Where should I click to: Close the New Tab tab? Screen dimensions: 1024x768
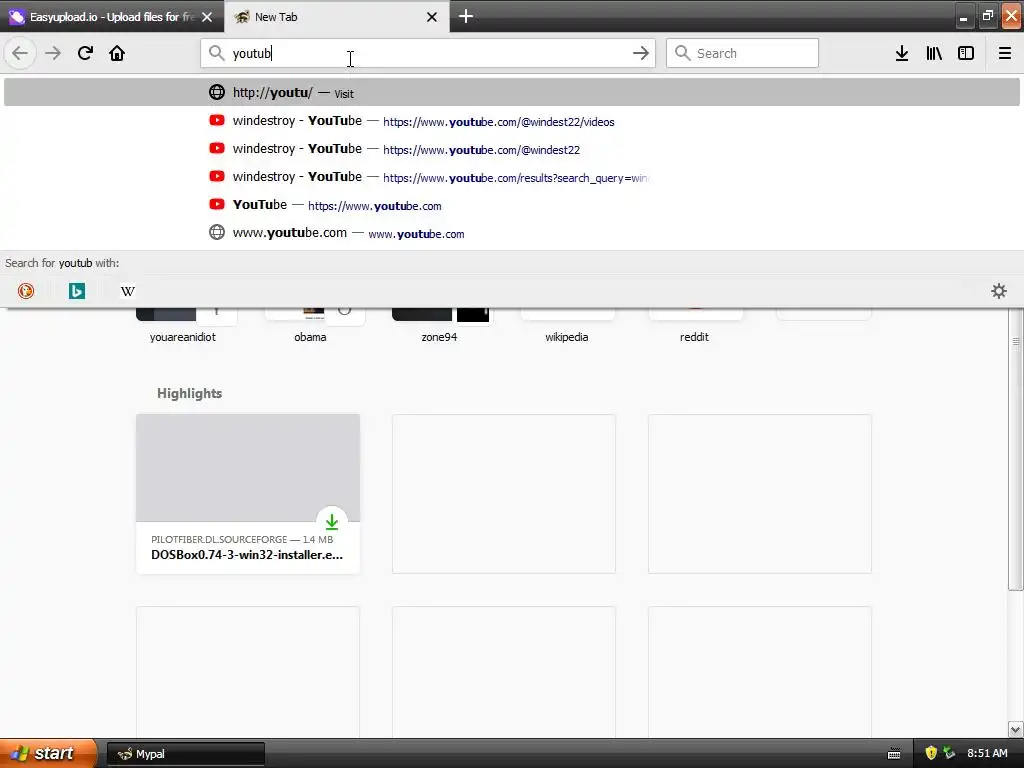pyautogui.click(x=432, y=17)
